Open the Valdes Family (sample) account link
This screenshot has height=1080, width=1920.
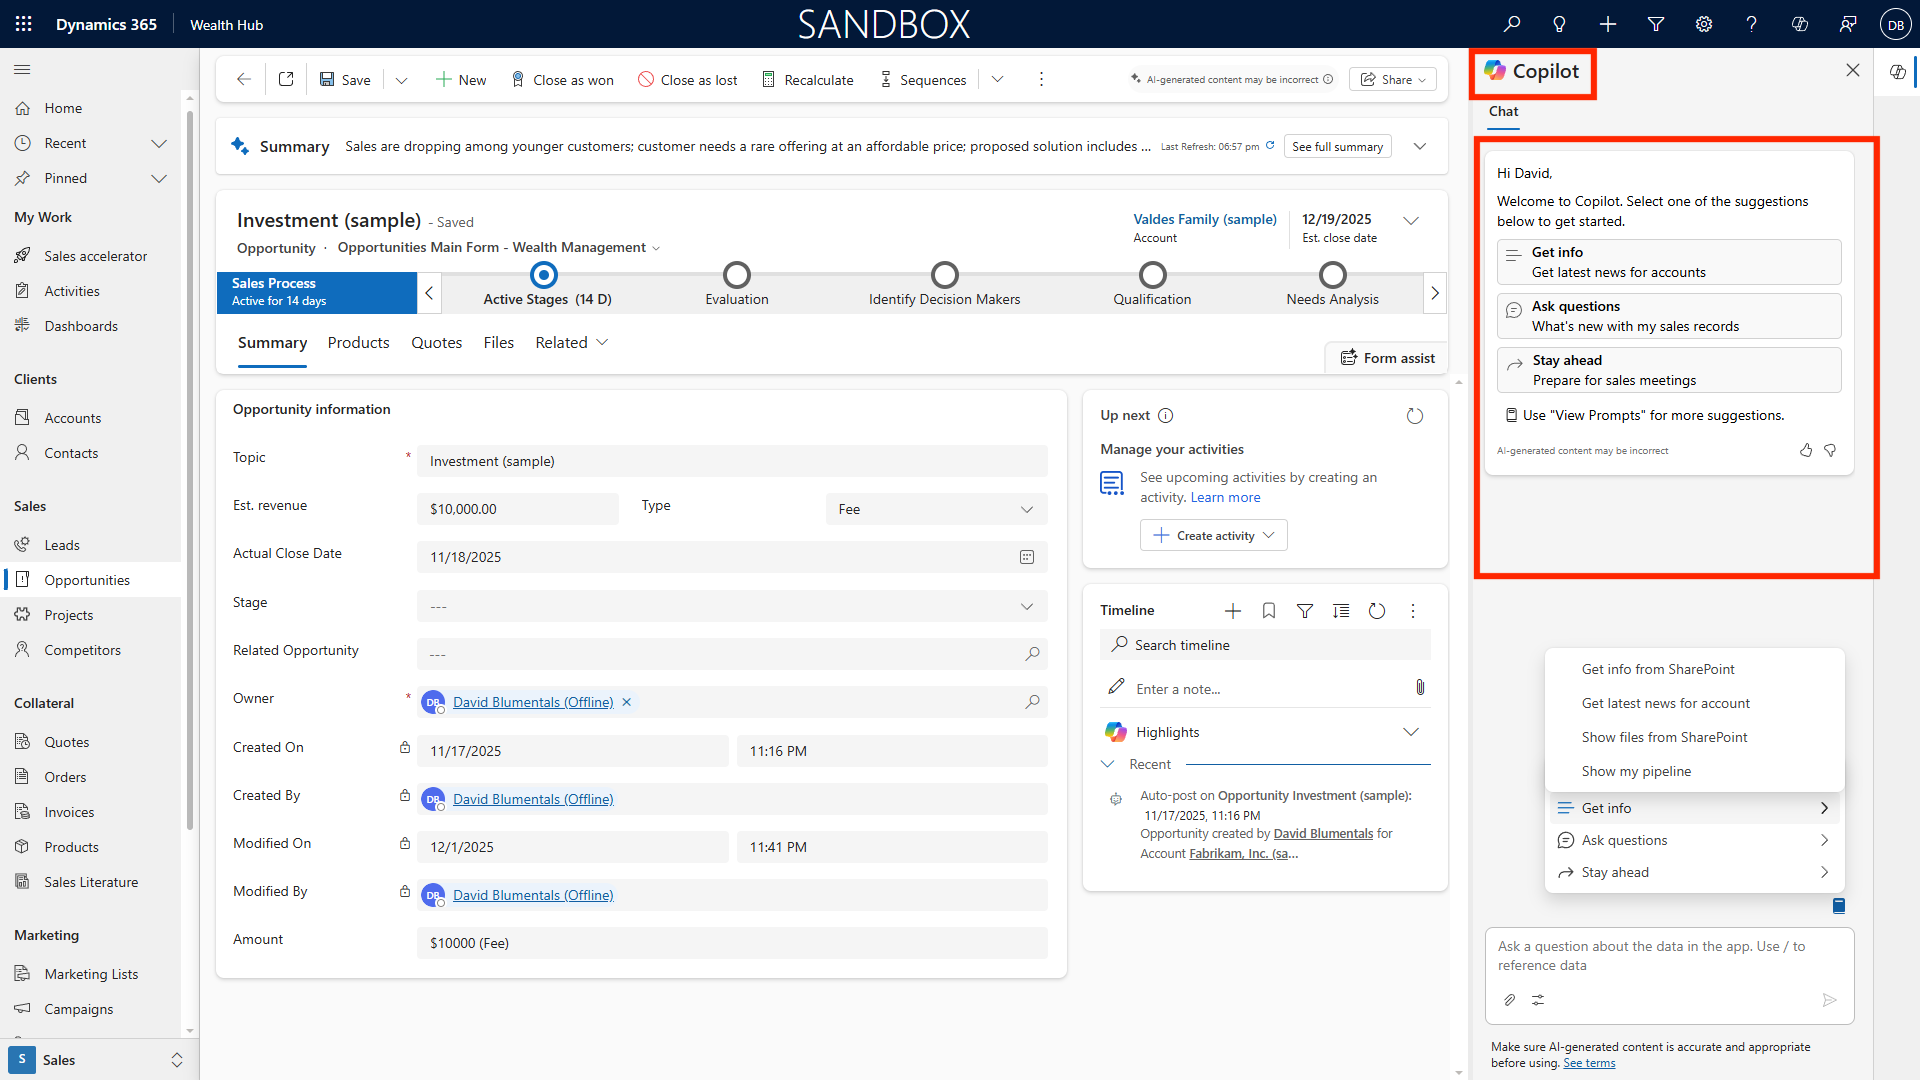1204,219
